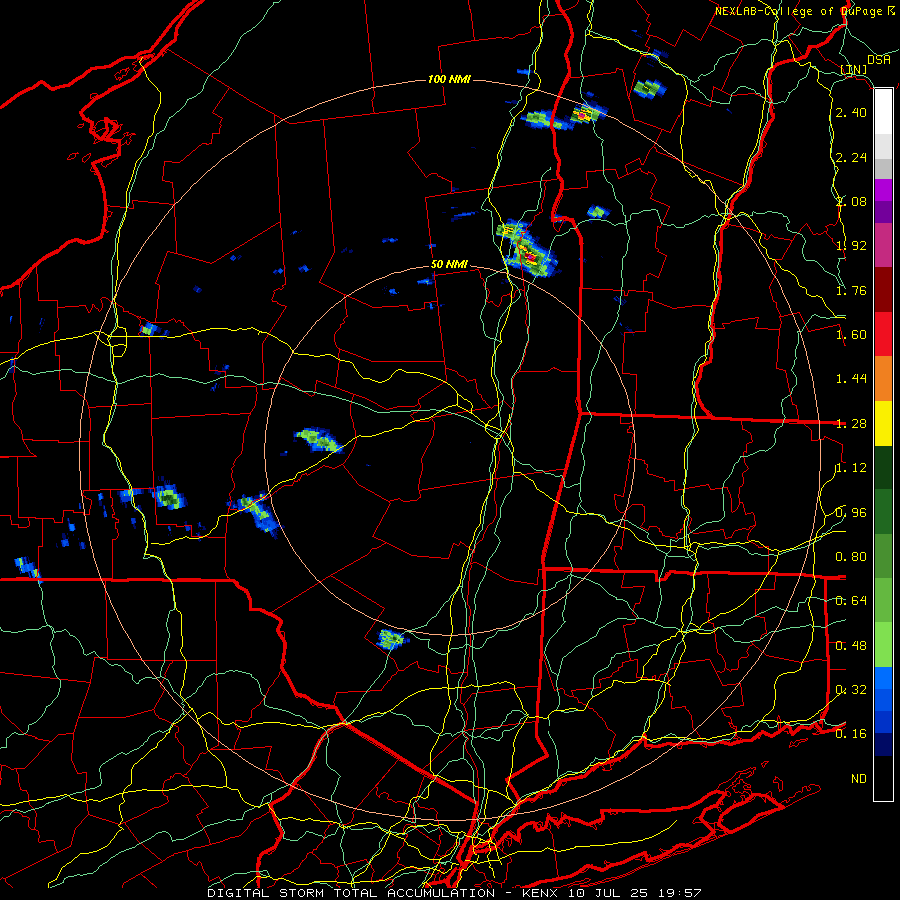Click the white swatch beside 2.40

pyautogui.click(x=883, y=111)
